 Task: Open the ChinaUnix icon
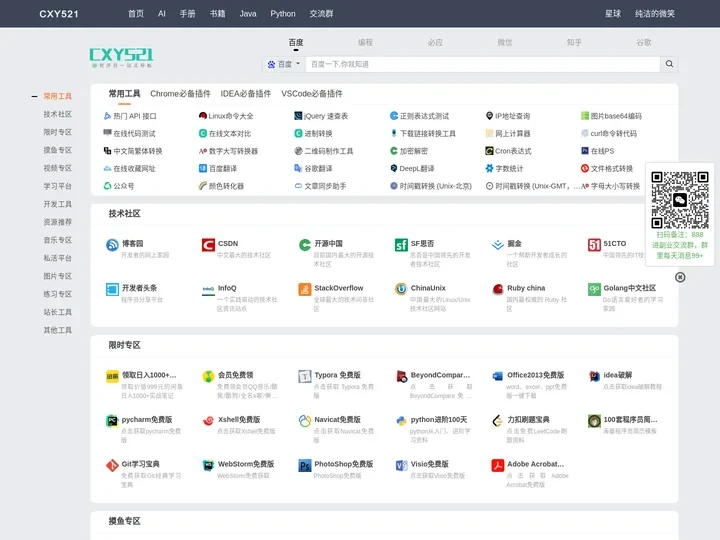pyautogui.click(x=401, y=289)
